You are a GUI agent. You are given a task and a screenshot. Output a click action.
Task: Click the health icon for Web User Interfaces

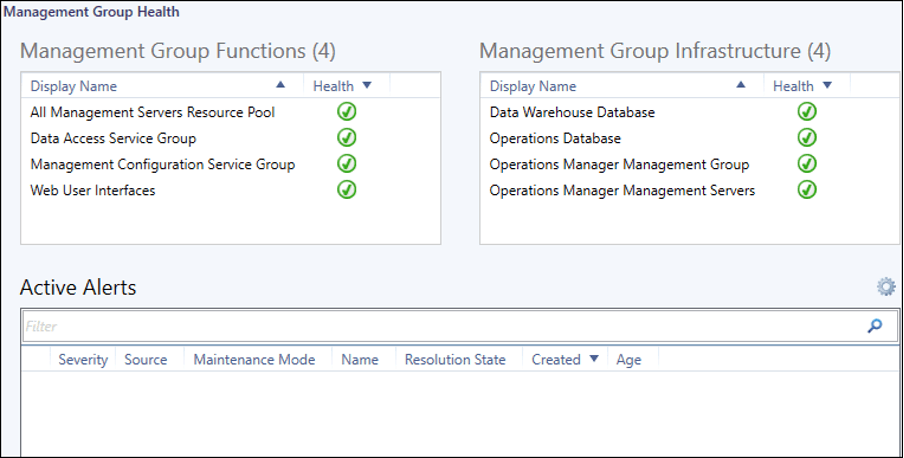click(347, 189)
